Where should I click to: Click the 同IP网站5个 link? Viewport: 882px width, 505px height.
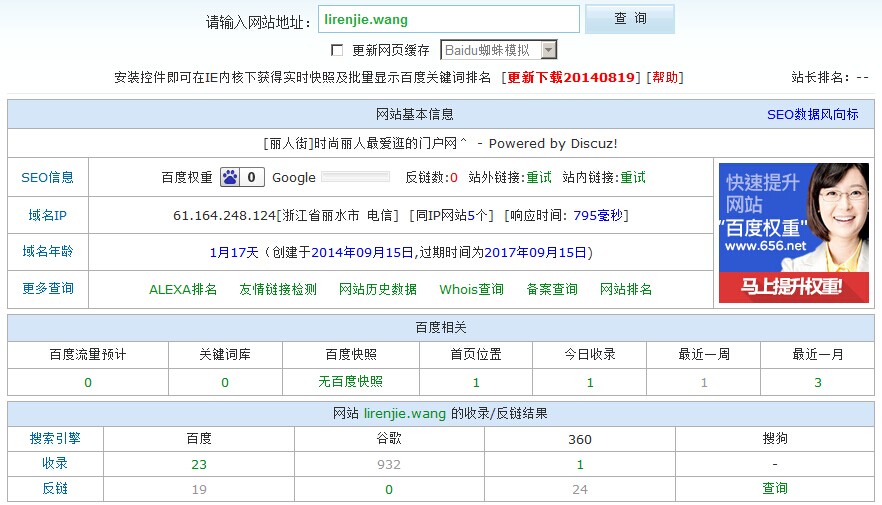pyautogui.click(x=452, y=215)
